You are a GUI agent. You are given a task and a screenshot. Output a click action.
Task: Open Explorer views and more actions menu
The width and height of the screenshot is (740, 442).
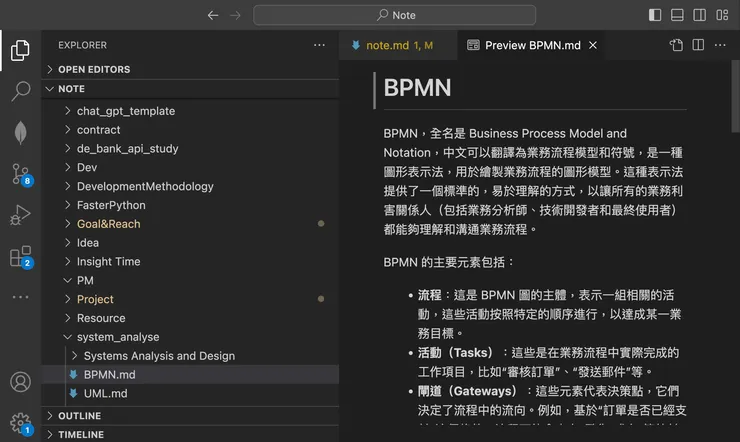[x=320, y=45]
